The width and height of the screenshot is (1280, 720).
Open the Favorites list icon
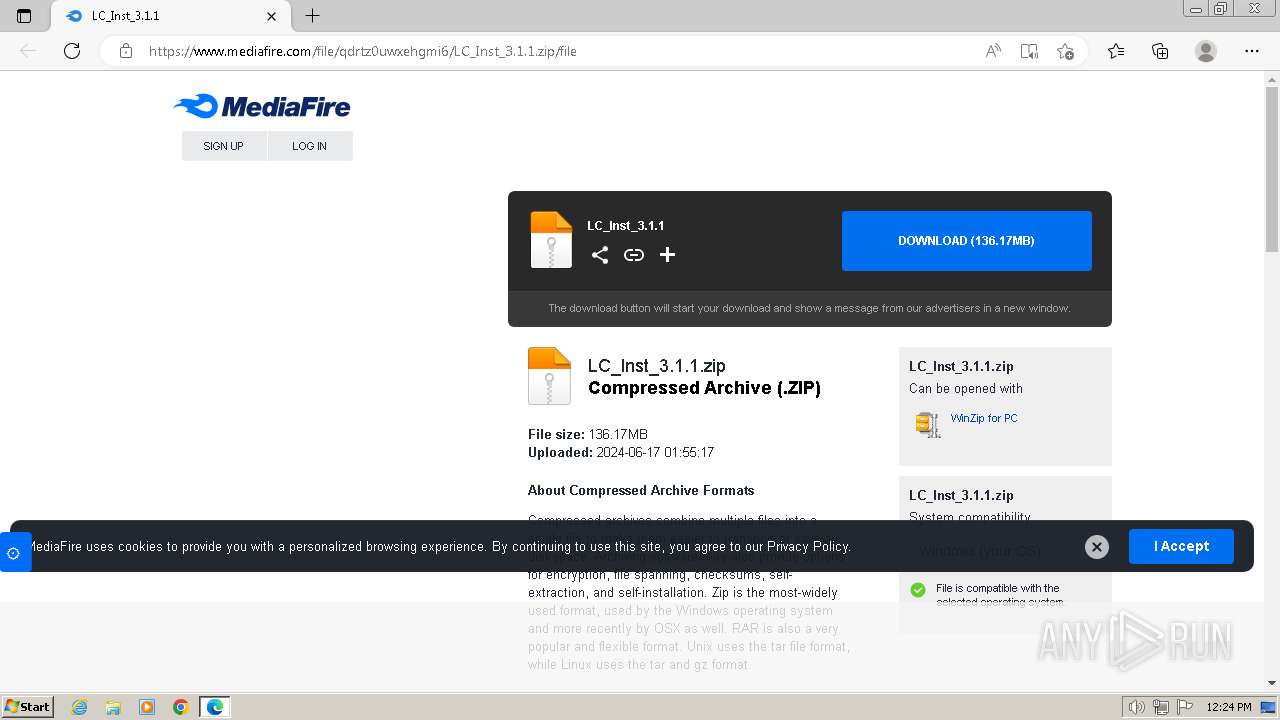click(x=1116, y=51)
